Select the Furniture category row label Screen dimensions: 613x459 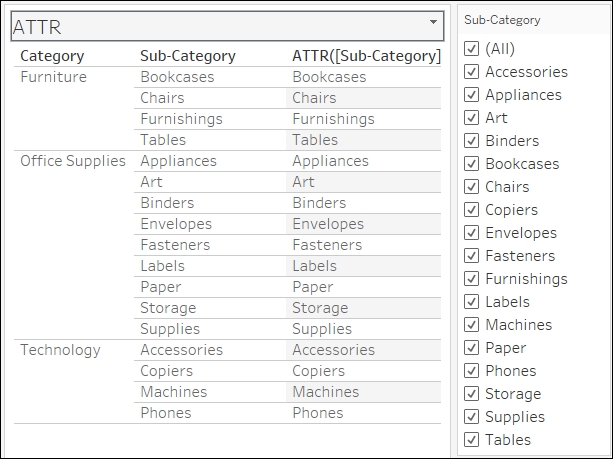tap(53, 77)
